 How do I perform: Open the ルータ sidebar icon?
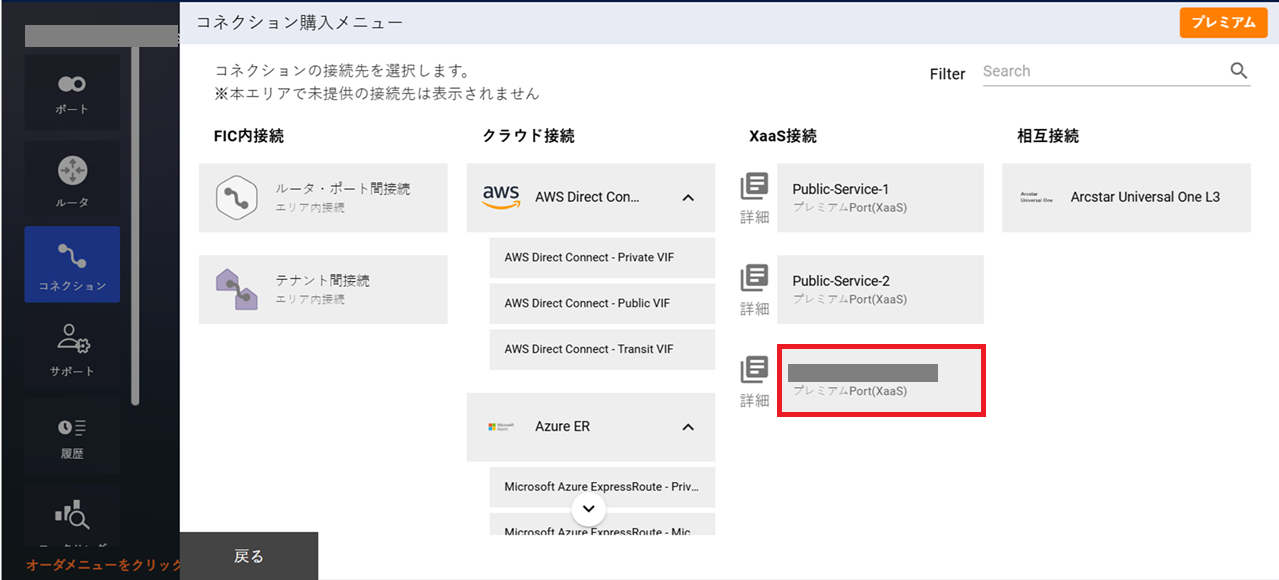click(72, 180)
